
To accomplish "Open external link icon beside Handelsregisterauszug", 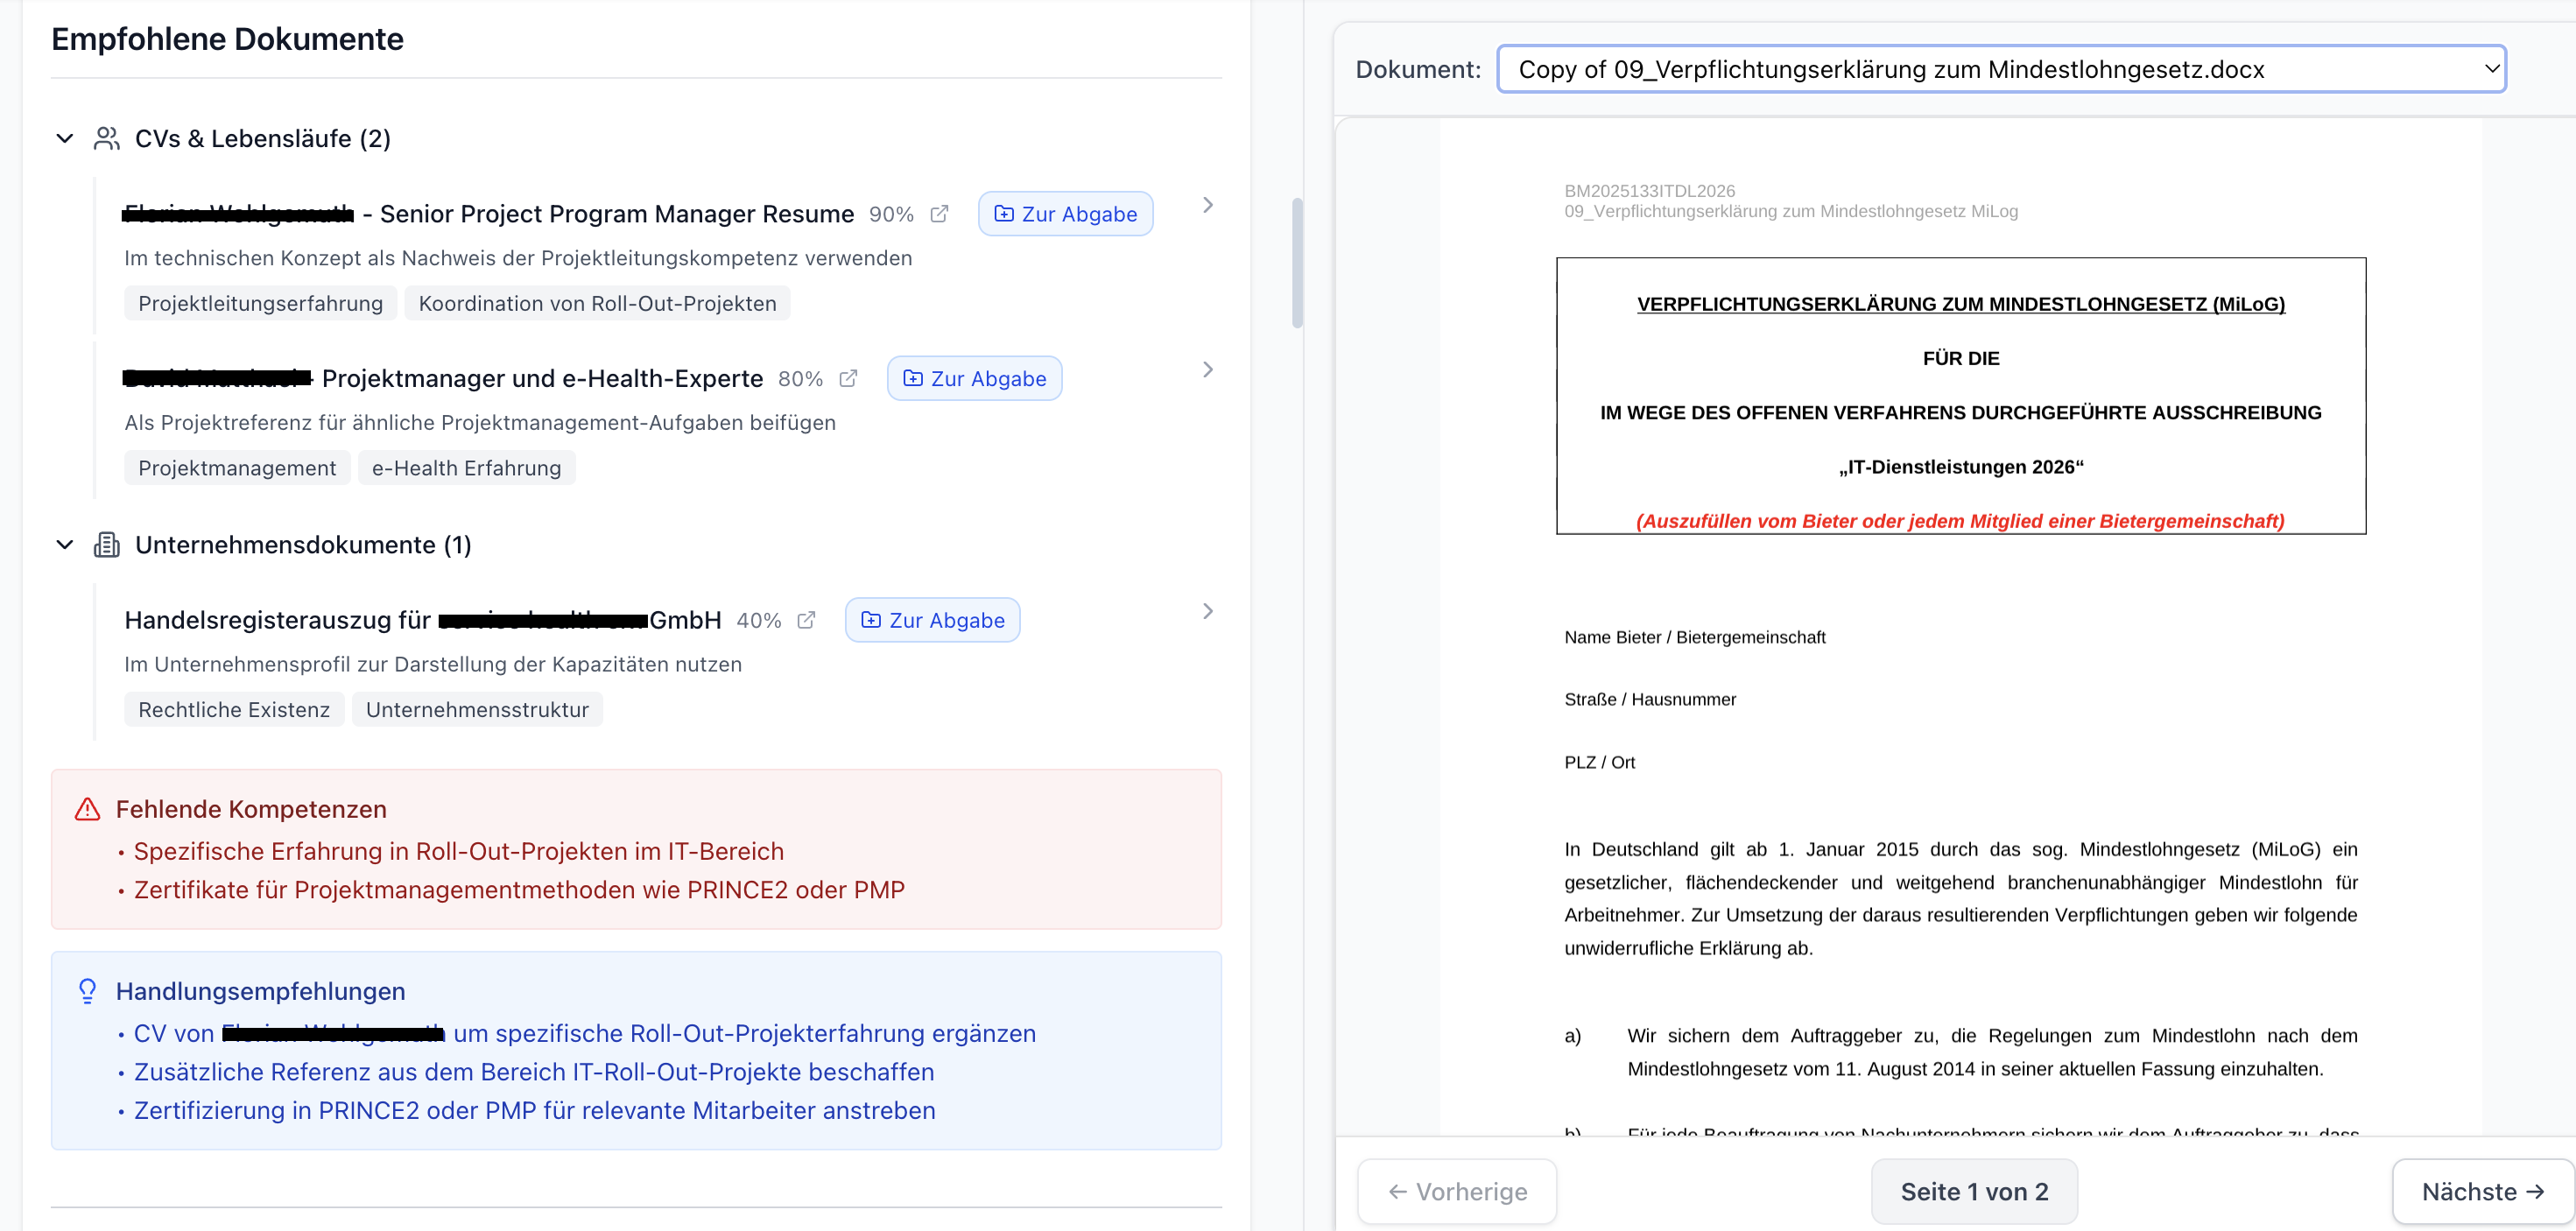I will pos(806,620).
